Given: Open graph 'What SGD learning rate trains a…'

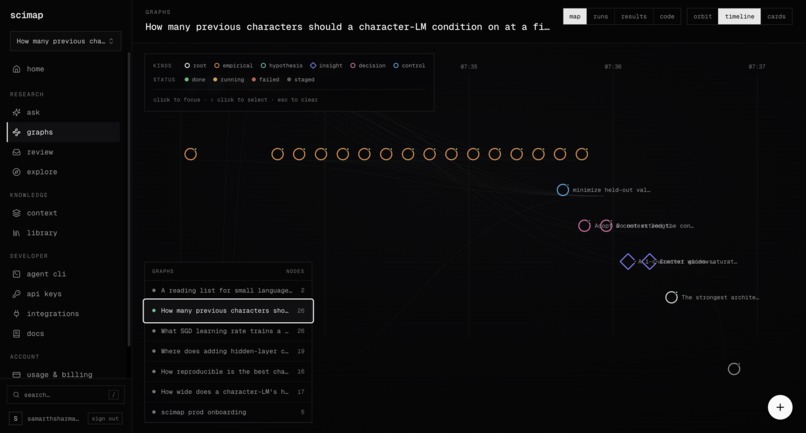Looking at the screenshot, I should pos(228,331).
